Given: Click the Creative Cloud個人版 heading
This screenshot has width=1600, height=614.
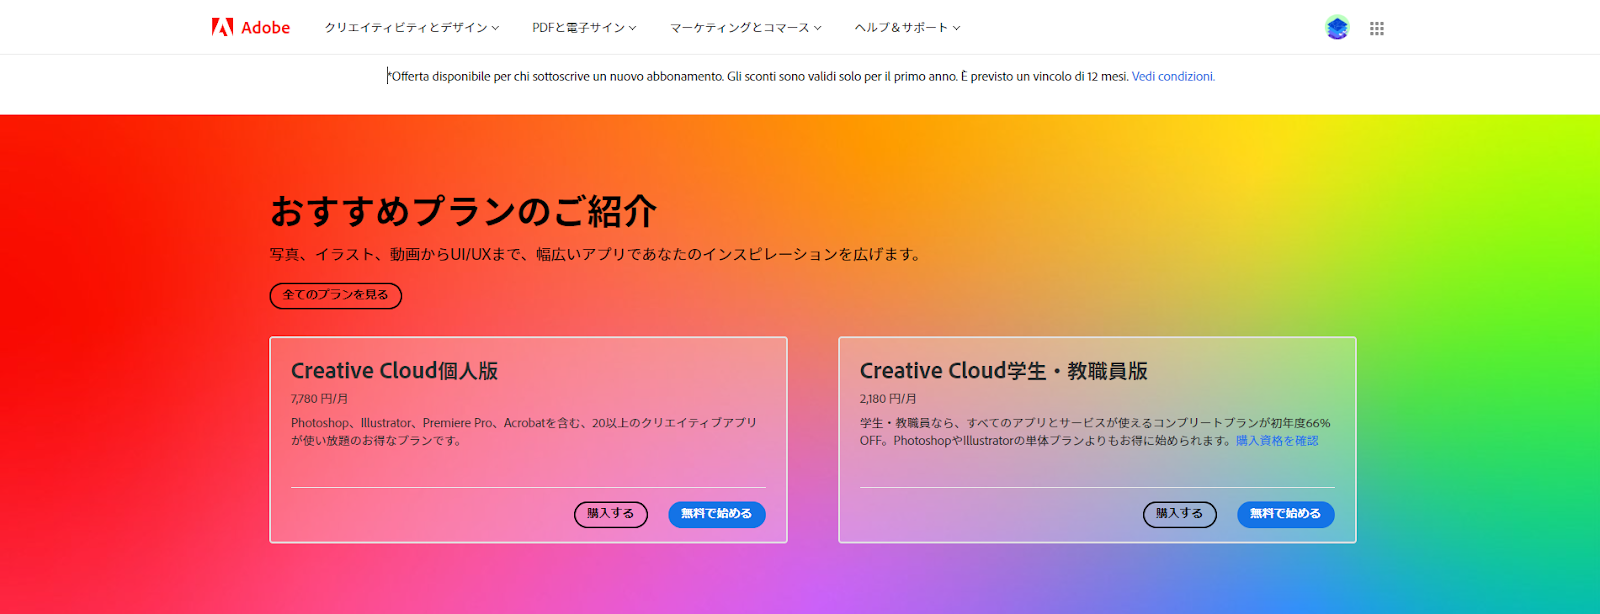Looking at the screenshot, I should point(394,371).
